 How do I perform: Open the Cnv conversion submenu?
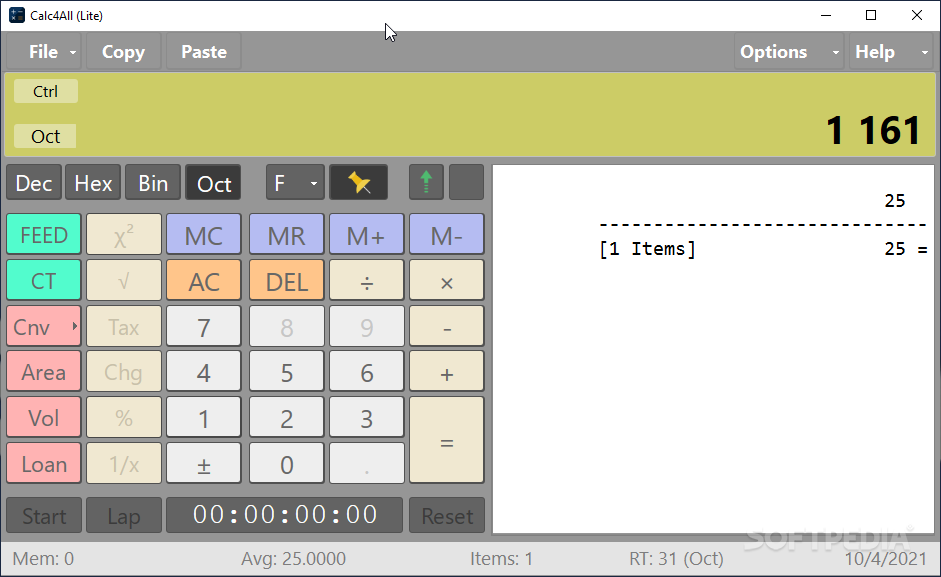pyautogui.click(x=43, y=326)
